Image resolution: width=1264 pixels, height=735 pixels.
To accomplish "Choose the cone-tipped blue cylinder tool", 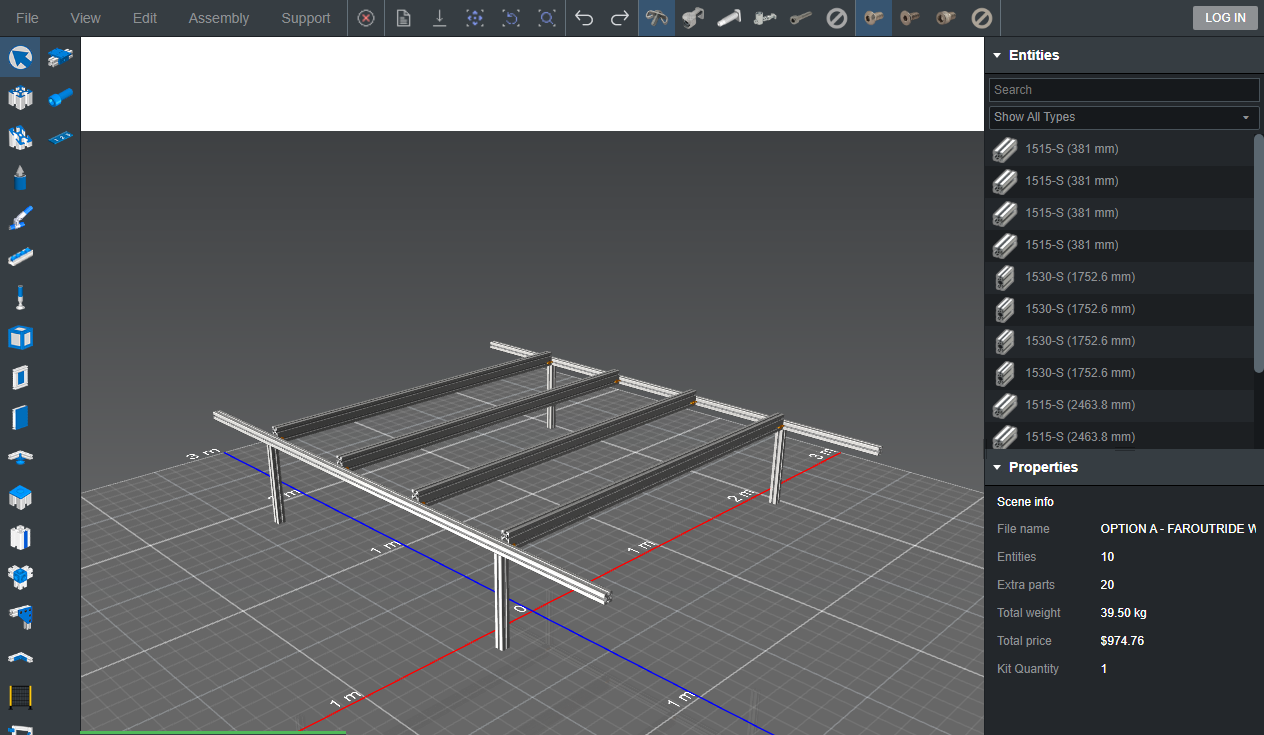I will (20, 178).
